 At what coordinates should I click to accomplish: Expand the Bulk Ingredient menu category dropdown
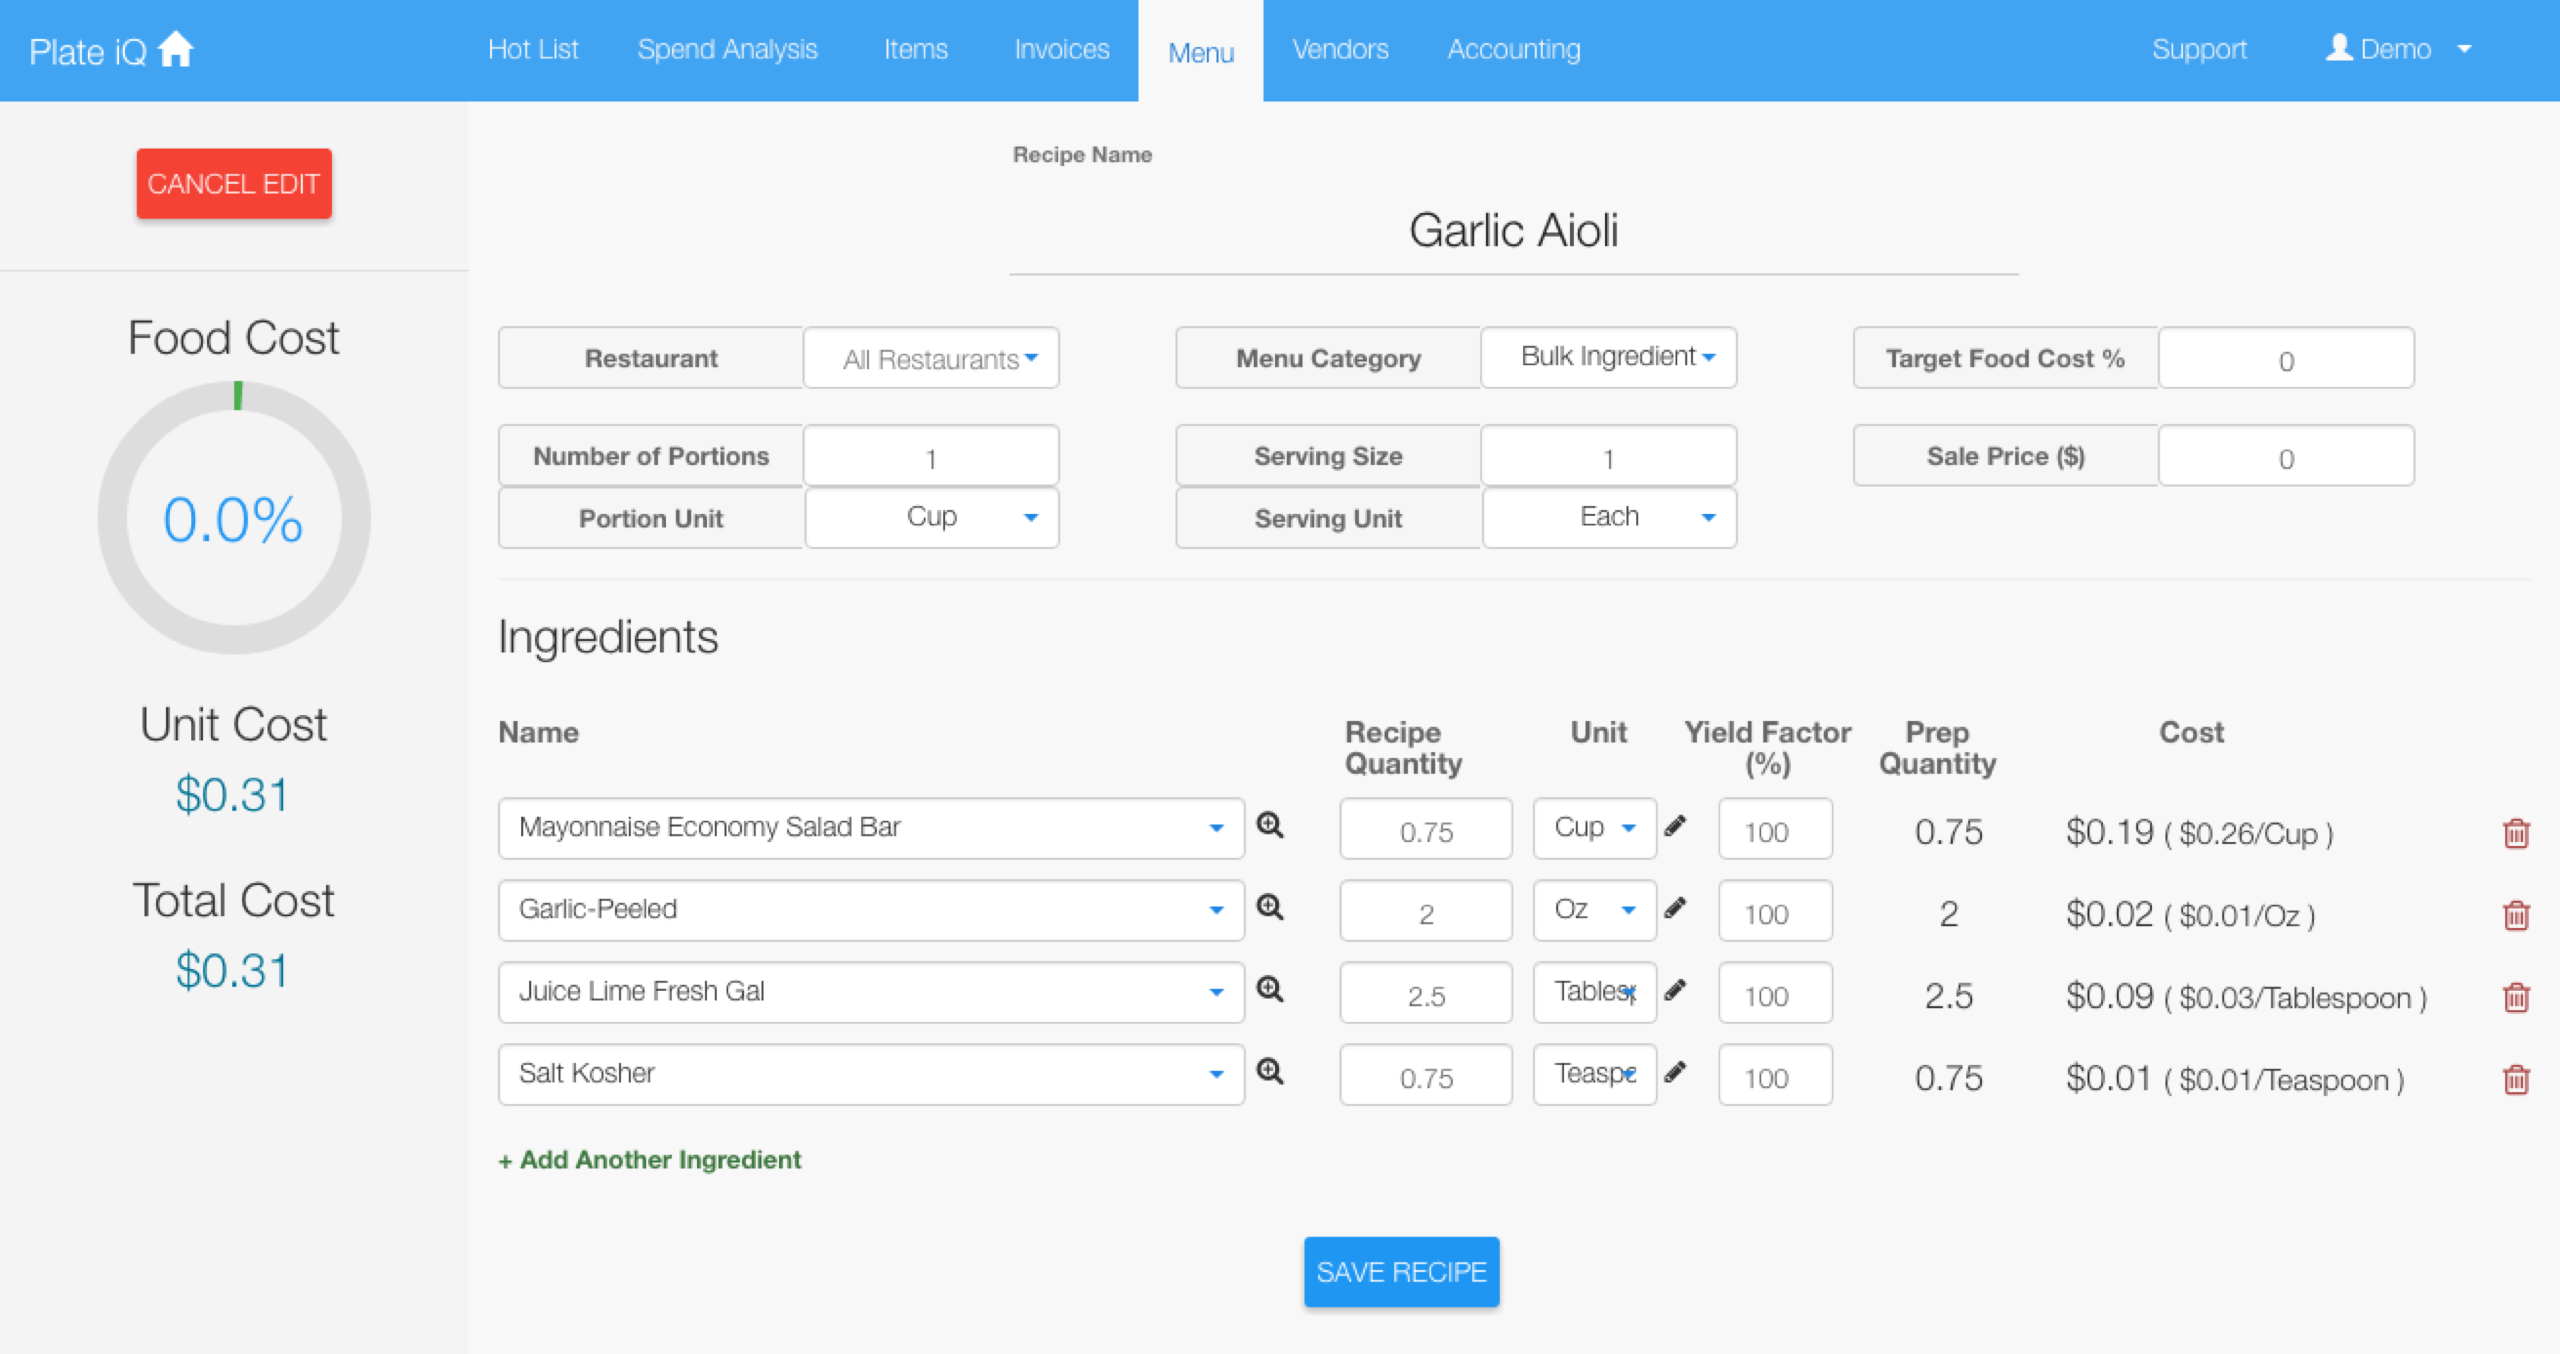tap(1608, 357)
